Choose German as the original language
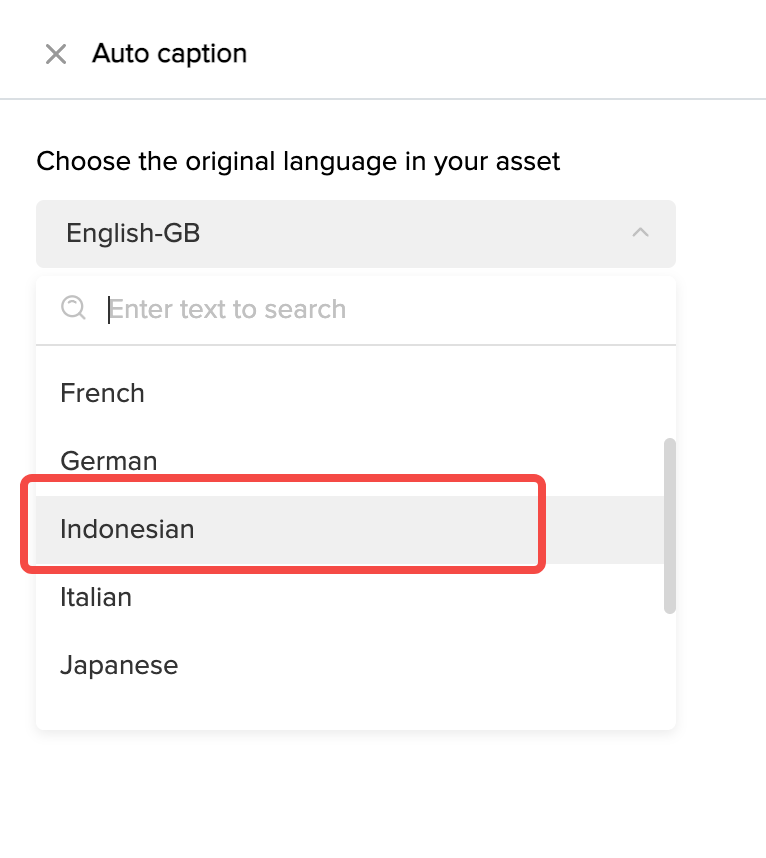Image resolution: width=766 pixels, height=858 pixels. [x=109, y=461]
